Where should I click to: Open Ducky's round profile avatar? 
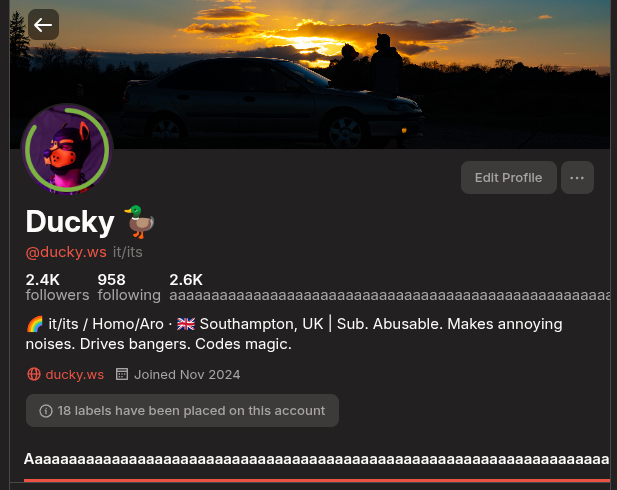coord(67,150)
